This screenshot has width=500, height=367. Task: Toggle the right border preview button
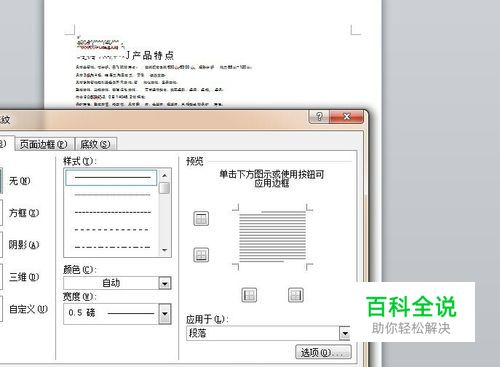pyautogui.click(x=296, y=295)
